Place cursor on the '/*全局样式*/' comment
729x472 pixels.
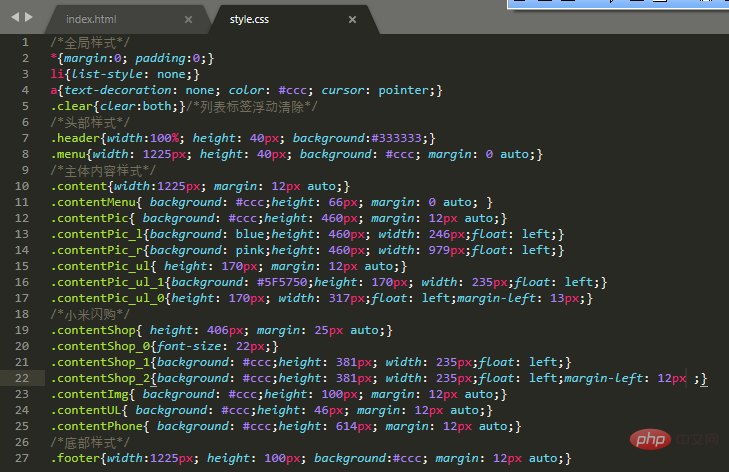click(90, 42)
